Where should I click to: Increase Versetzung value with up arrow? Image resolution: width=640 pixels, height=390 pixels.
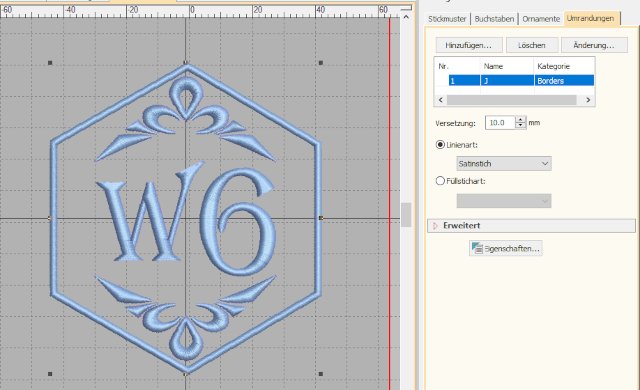[520, 120]
